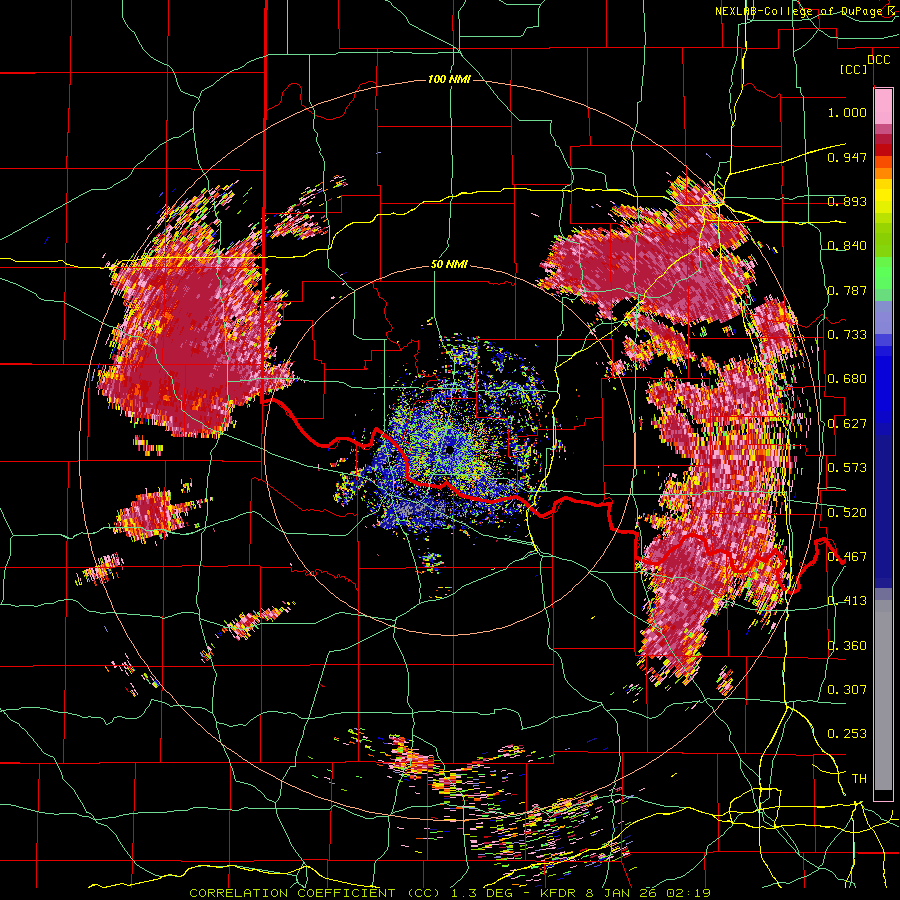Image resolution: width=900 pixels, height=900 pixels.
Task: Click the 50 NMI range ring label
Action: pos(449,265)
